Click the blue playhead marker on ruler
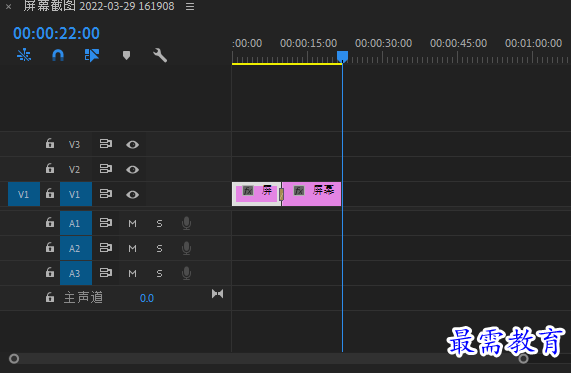 pos(342,56)
